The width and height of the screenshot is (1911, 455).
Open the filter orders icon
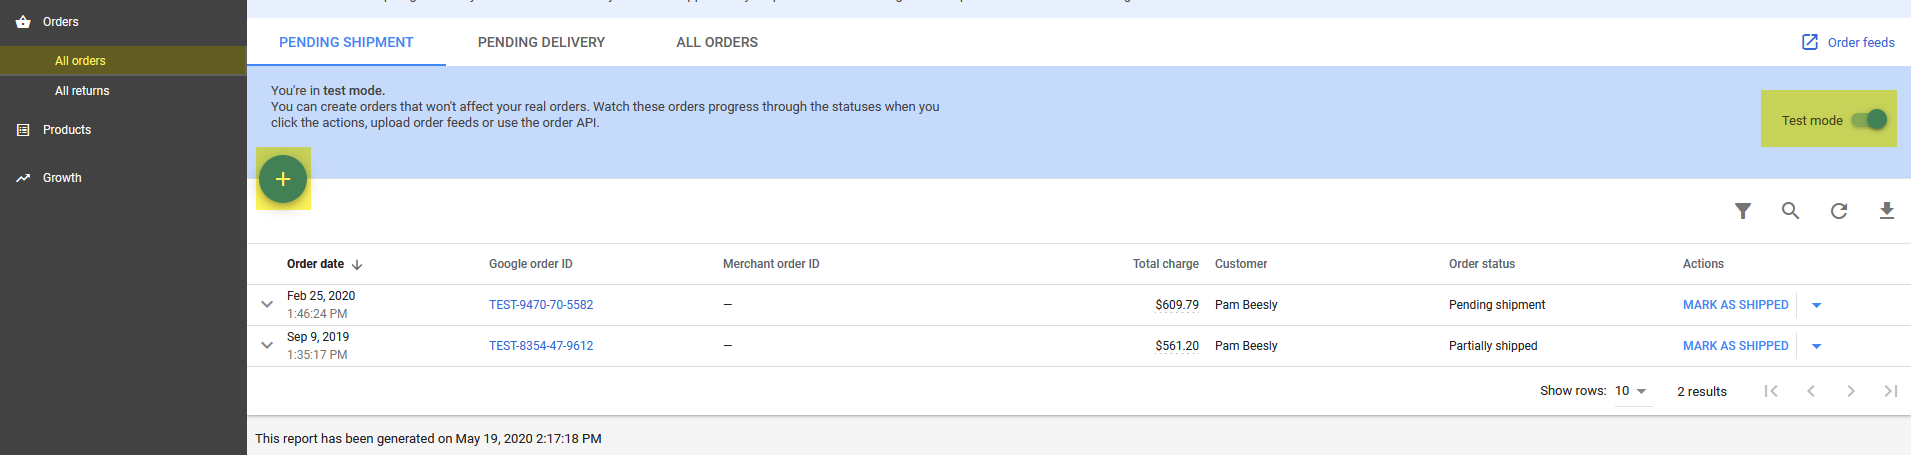click(x=1743, y=211)
